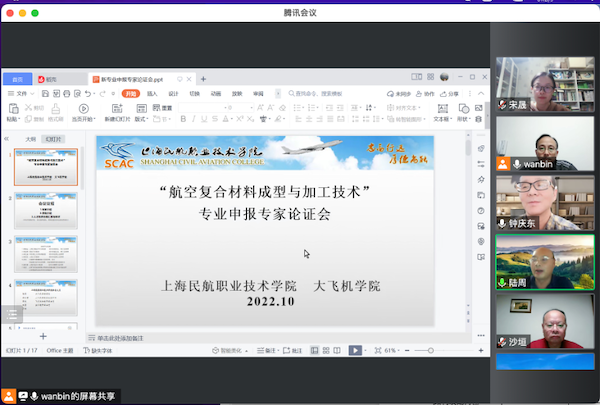Click Fit slide to window icon

[378, 350]
